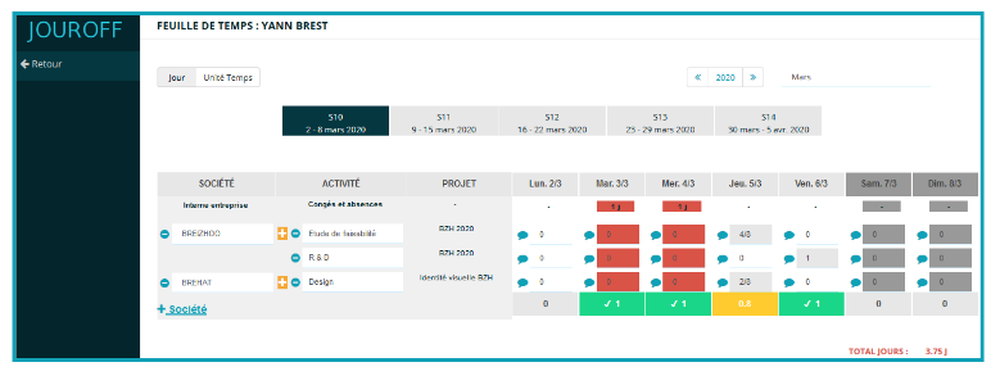
Task: Edit the BREIZHOO company field
Action: point(223,234)
